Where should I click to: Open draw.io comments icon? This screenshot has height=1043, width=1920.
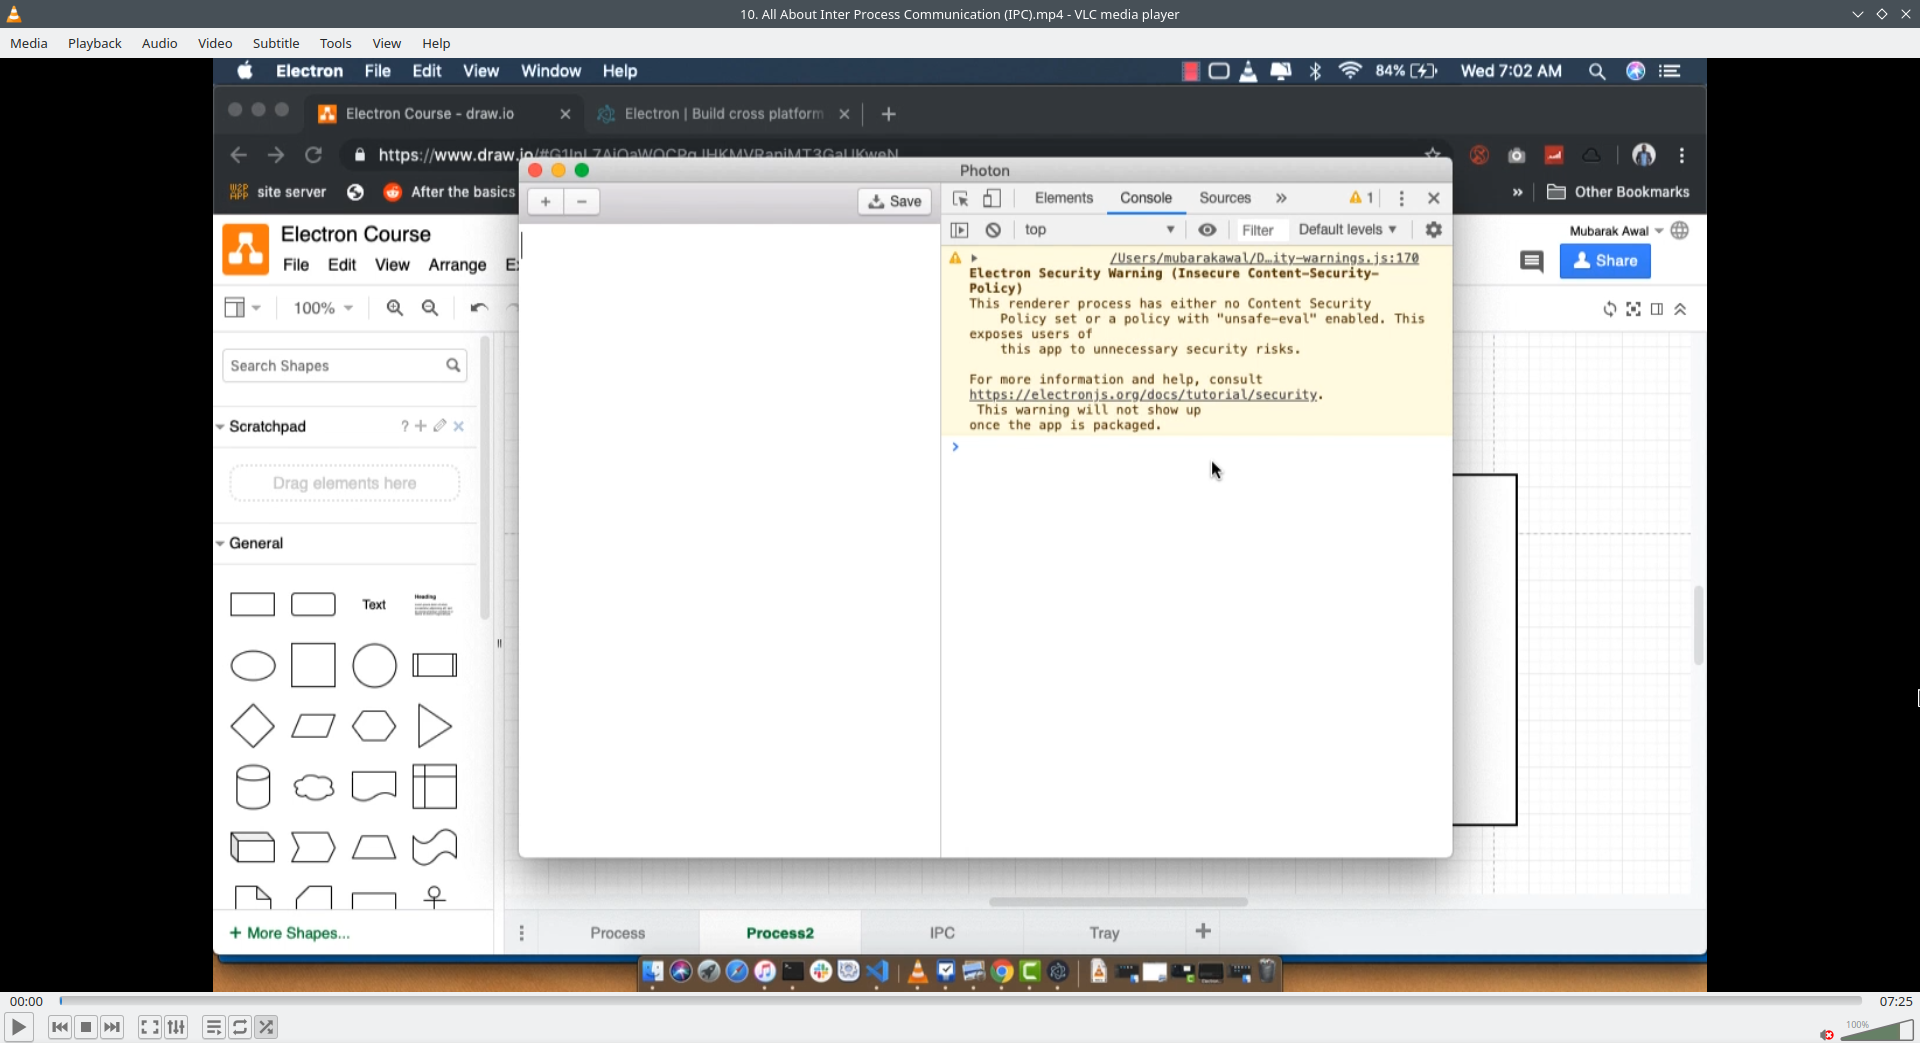pyautogui.click(x=1531, y=262)
